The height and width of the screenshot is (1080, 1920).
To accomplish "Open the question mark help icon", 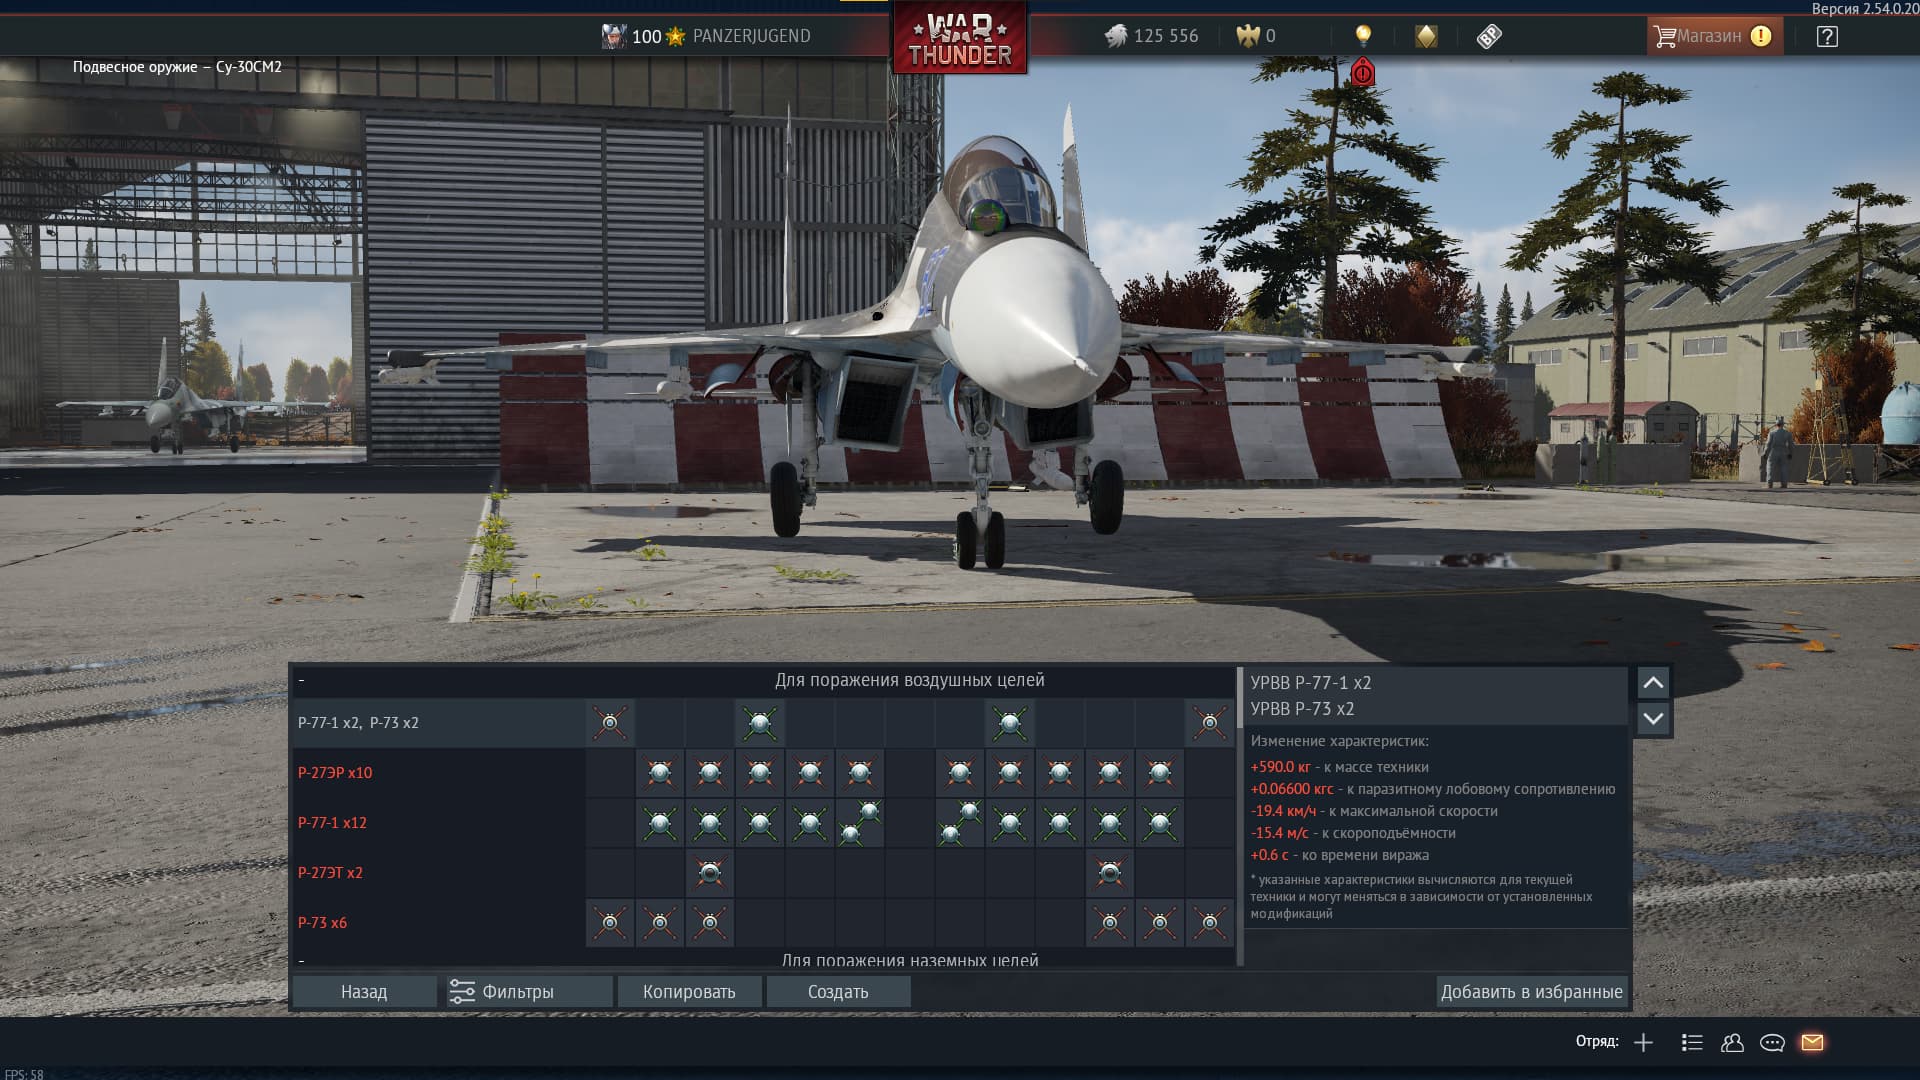I will tap(1827, 37).
